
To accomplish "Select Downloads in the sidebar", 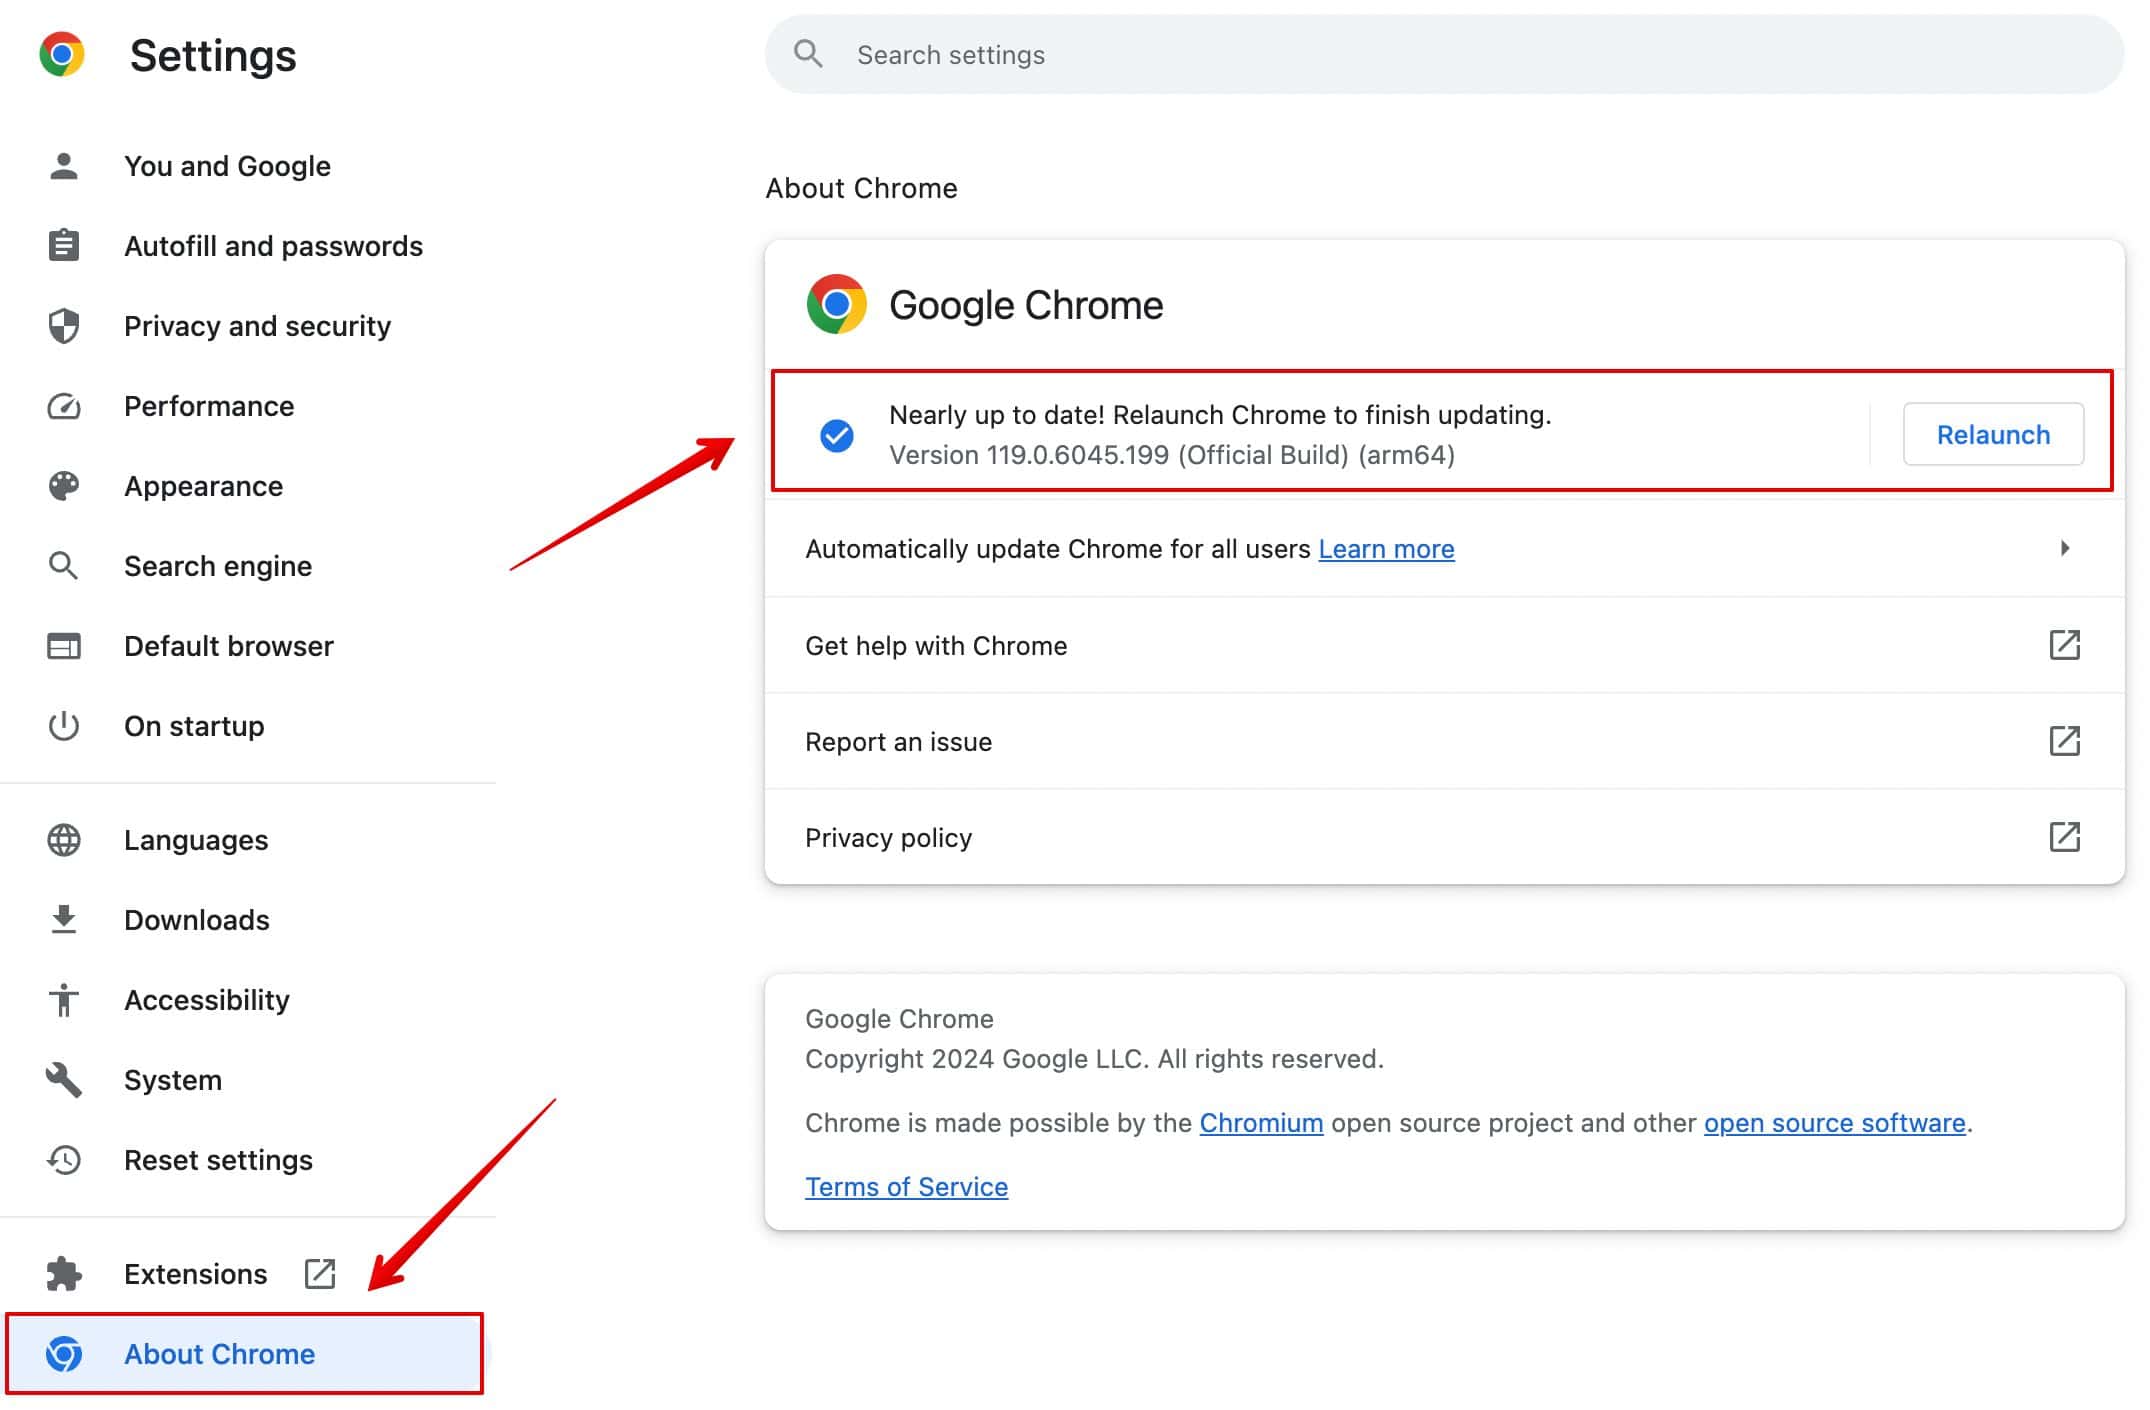I will coord(197,920).
